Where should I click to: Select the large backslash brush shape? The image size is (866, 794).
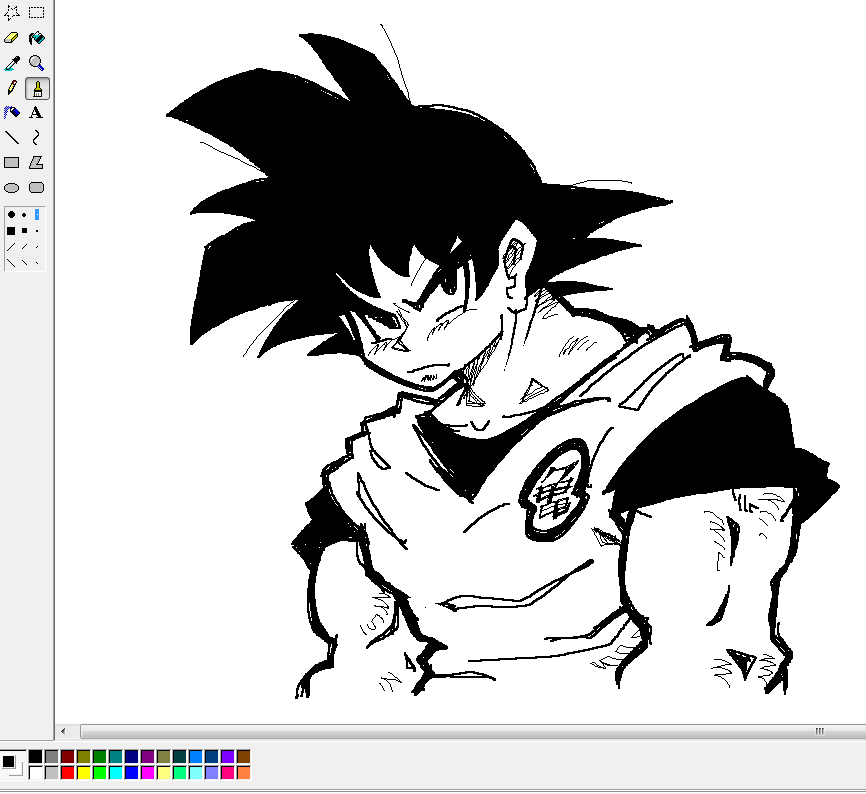point(11,263)
